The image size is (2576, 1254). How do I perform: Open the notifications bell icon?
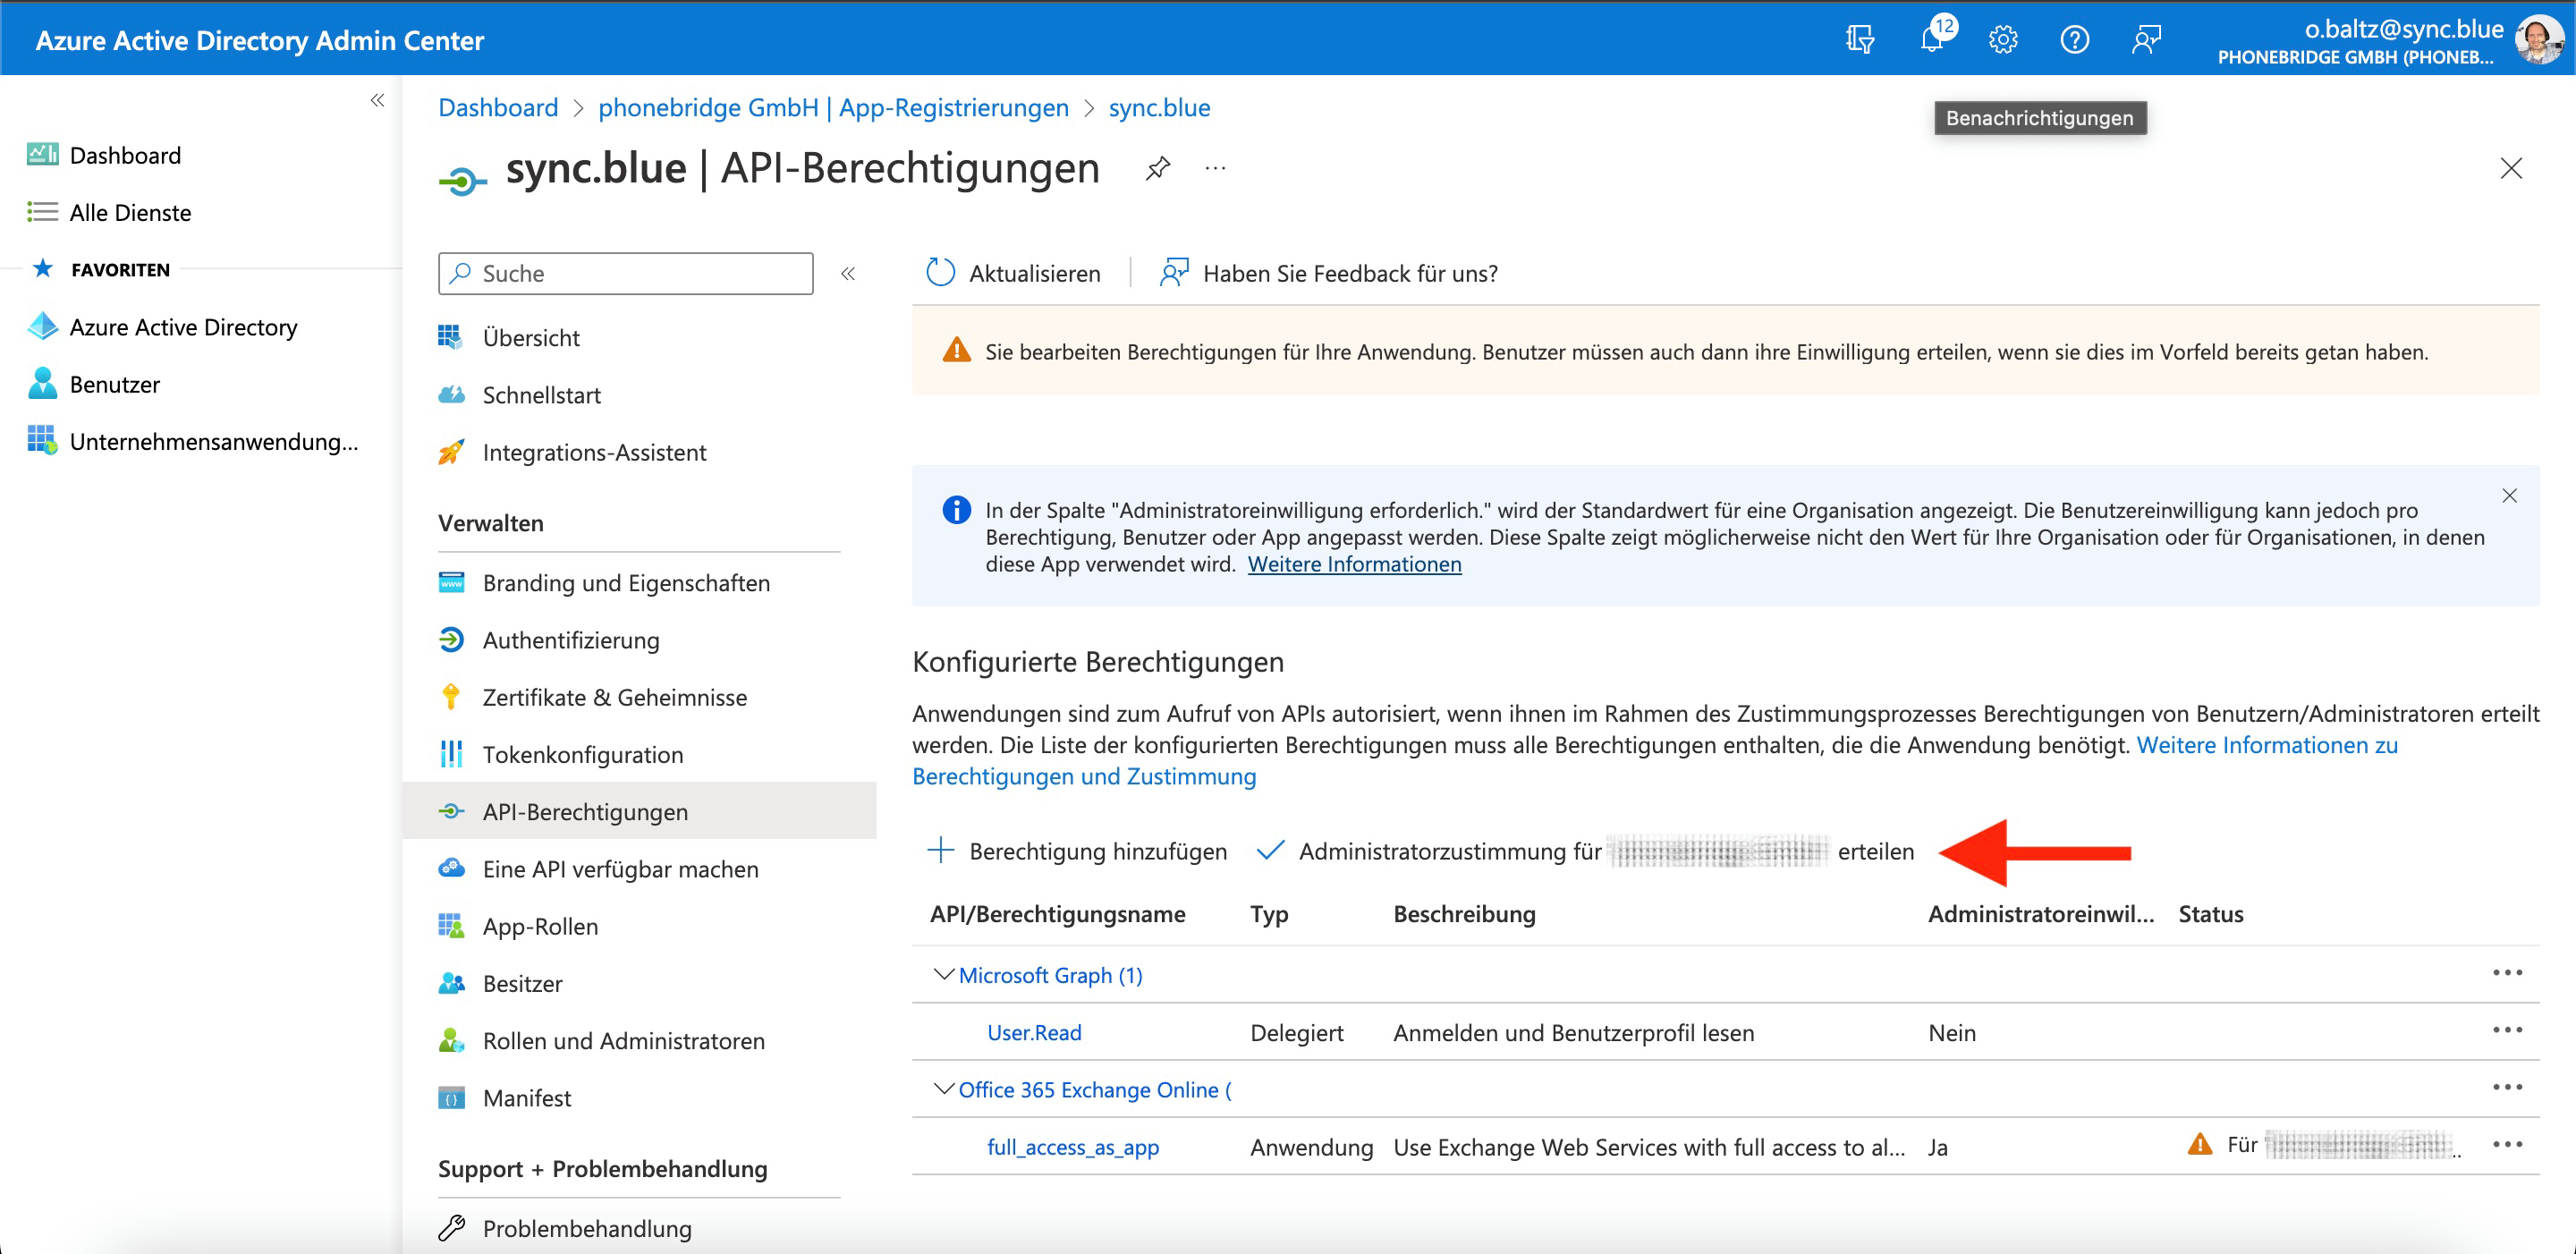click(1931, 40)
